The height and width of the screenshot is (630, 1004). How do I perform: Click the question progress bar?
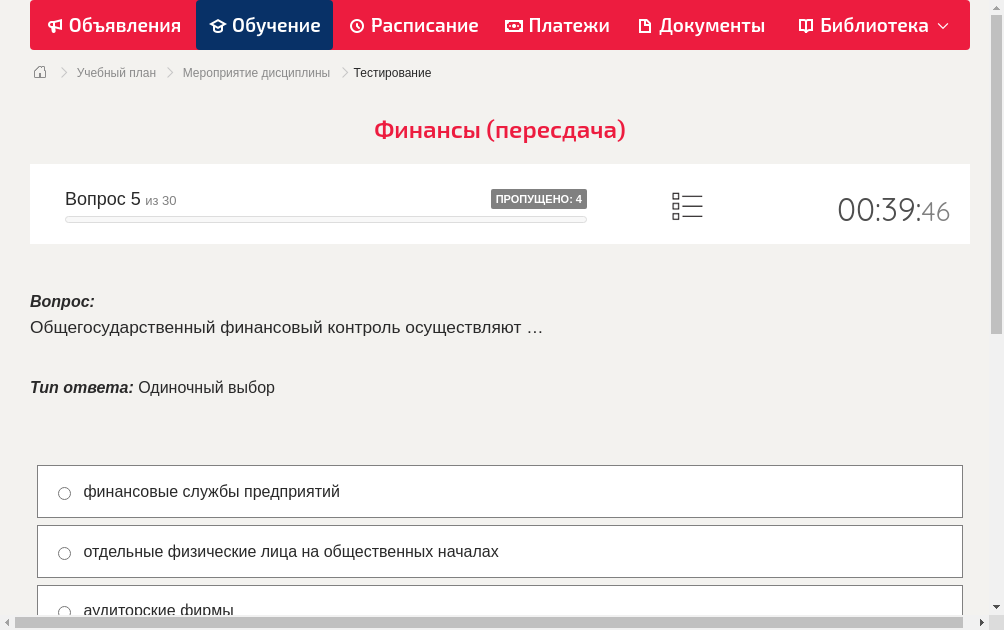[325, 219]
